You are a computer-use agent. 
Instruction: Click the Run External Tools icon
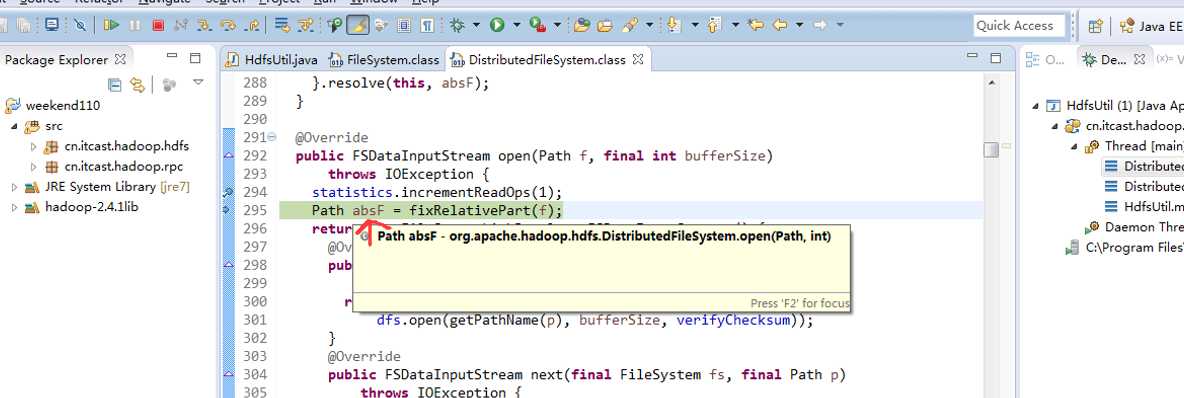tap(538, 25)
